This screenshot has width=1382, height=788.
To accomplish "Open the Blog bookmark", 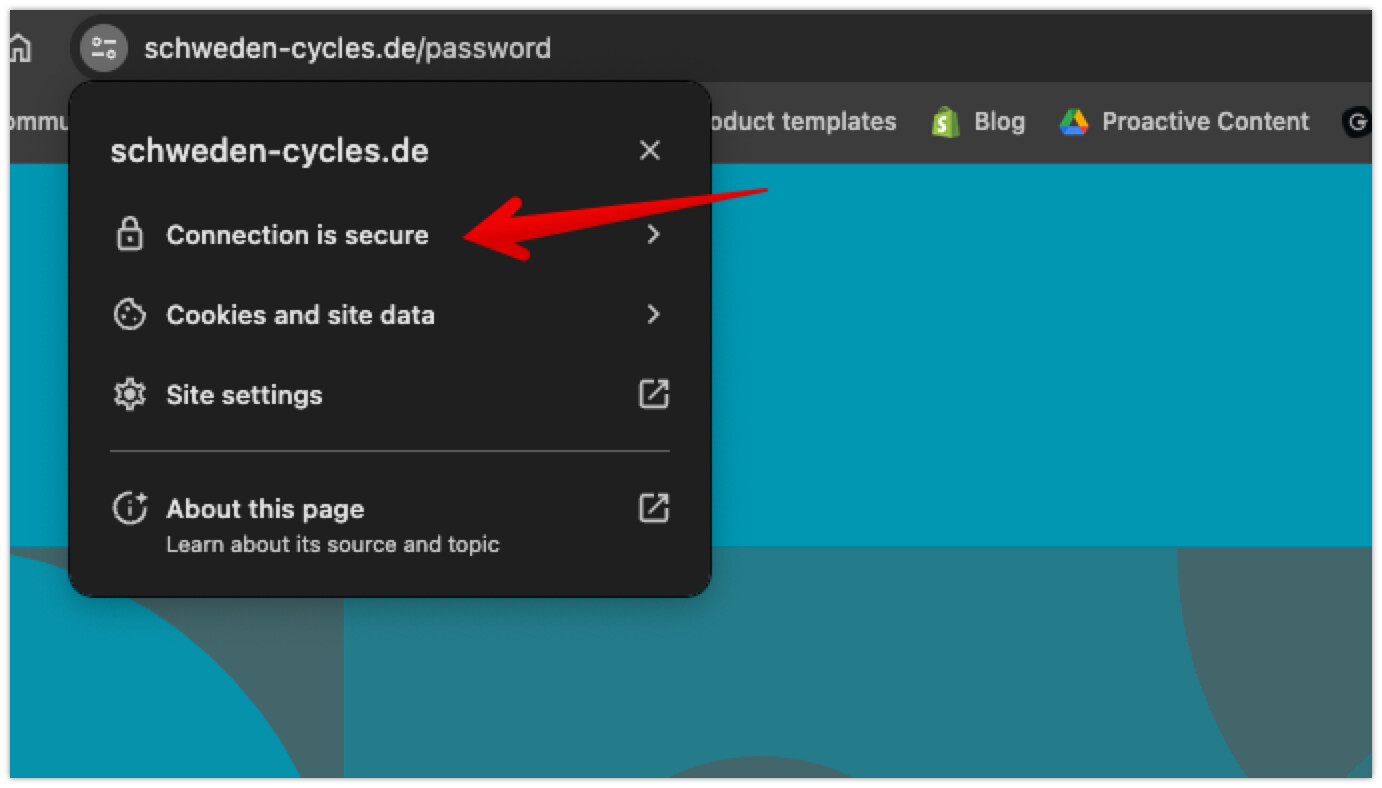I will coord(978,122).
